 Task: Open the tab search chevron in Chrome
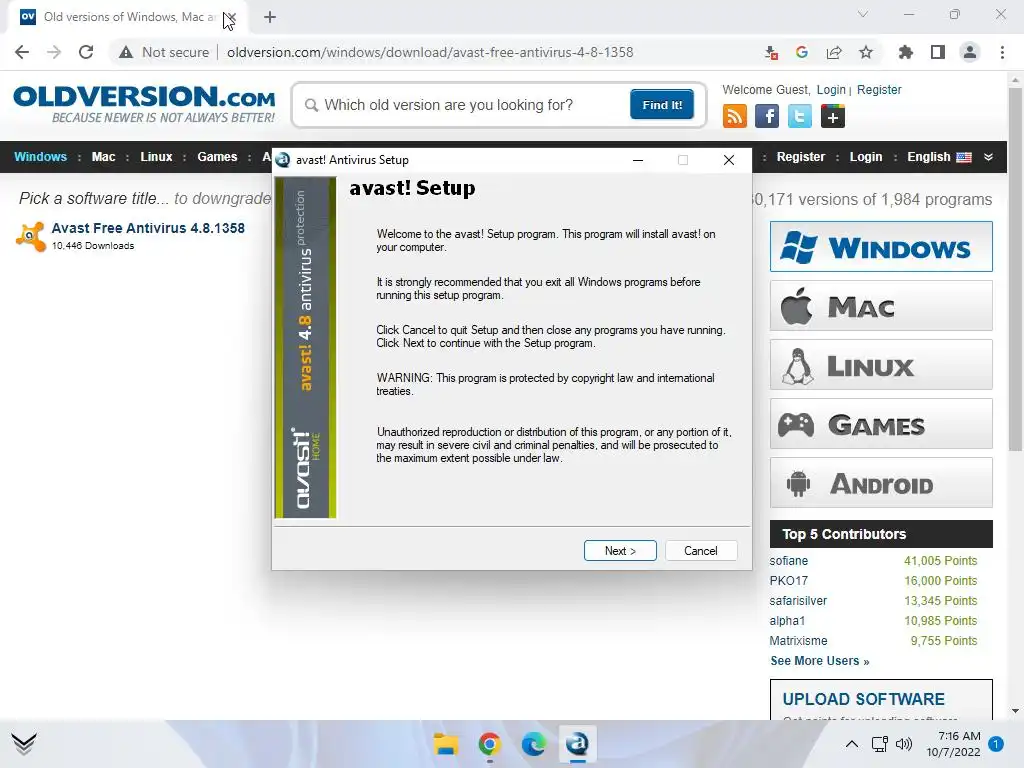(x=863, y=14)
